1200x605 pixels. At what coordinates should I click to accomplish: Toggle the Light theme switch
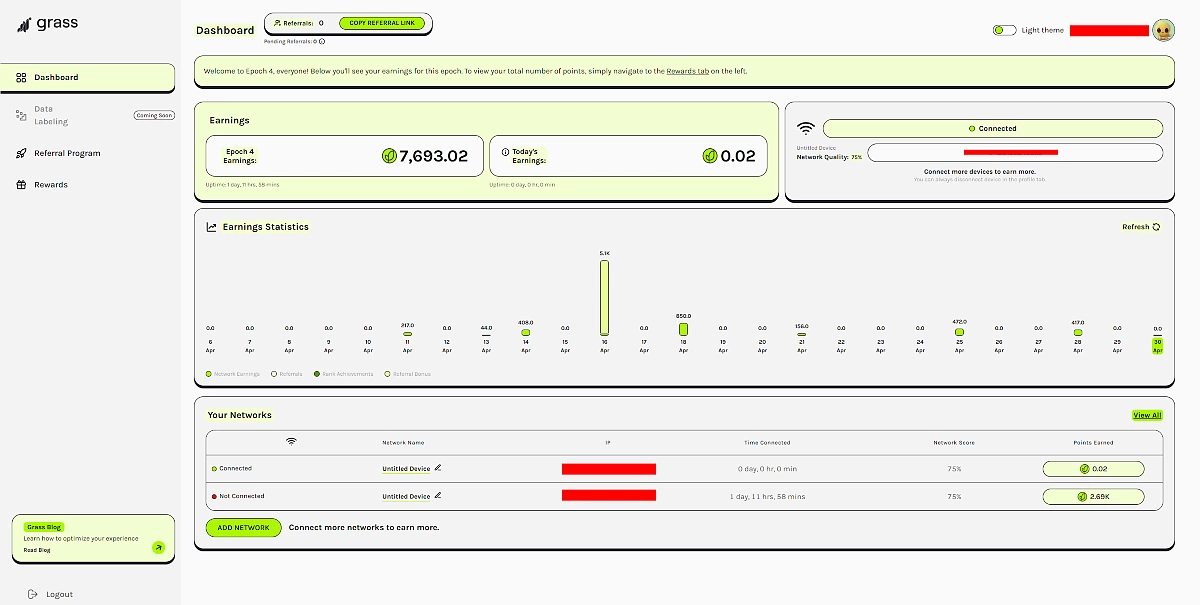[x=1004, y=30]
